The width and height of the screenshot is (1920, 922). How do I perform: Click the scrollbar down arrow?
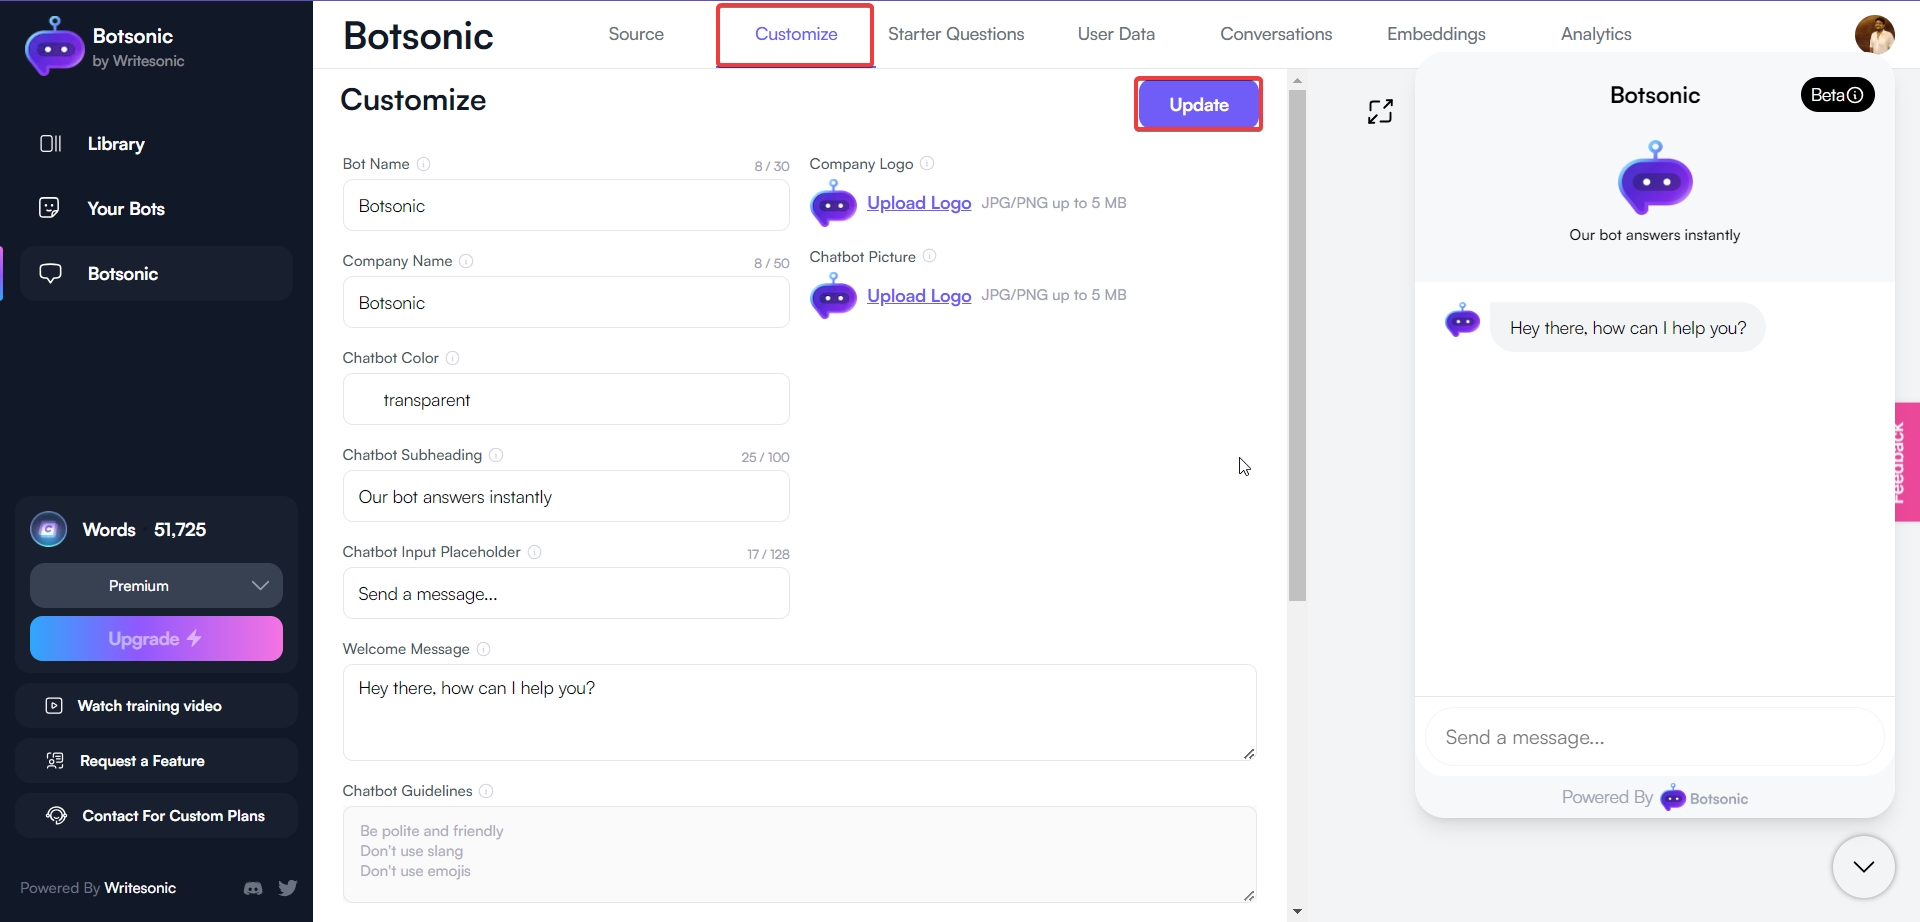click(x=1297, y=912)
